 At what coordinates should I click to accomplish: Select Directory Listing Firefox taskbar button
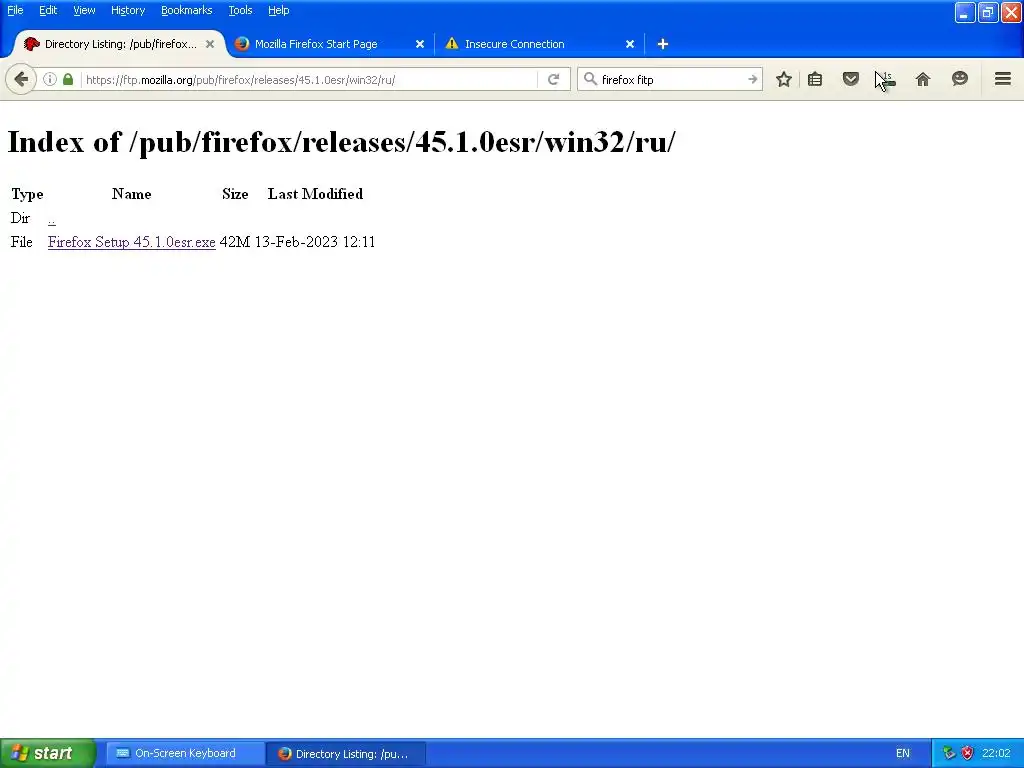(x=346, y=753)
